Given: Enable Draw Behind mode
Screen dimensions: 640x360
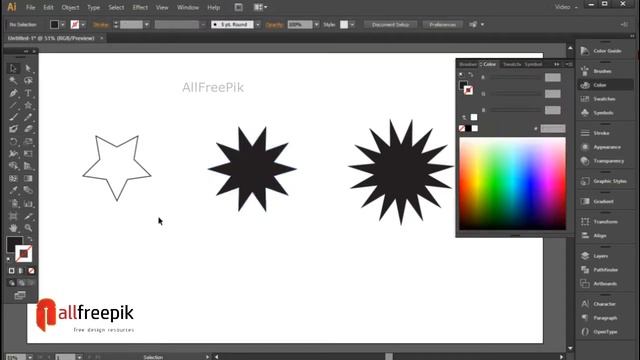Looking at the screenshot, I should [21, 283].
